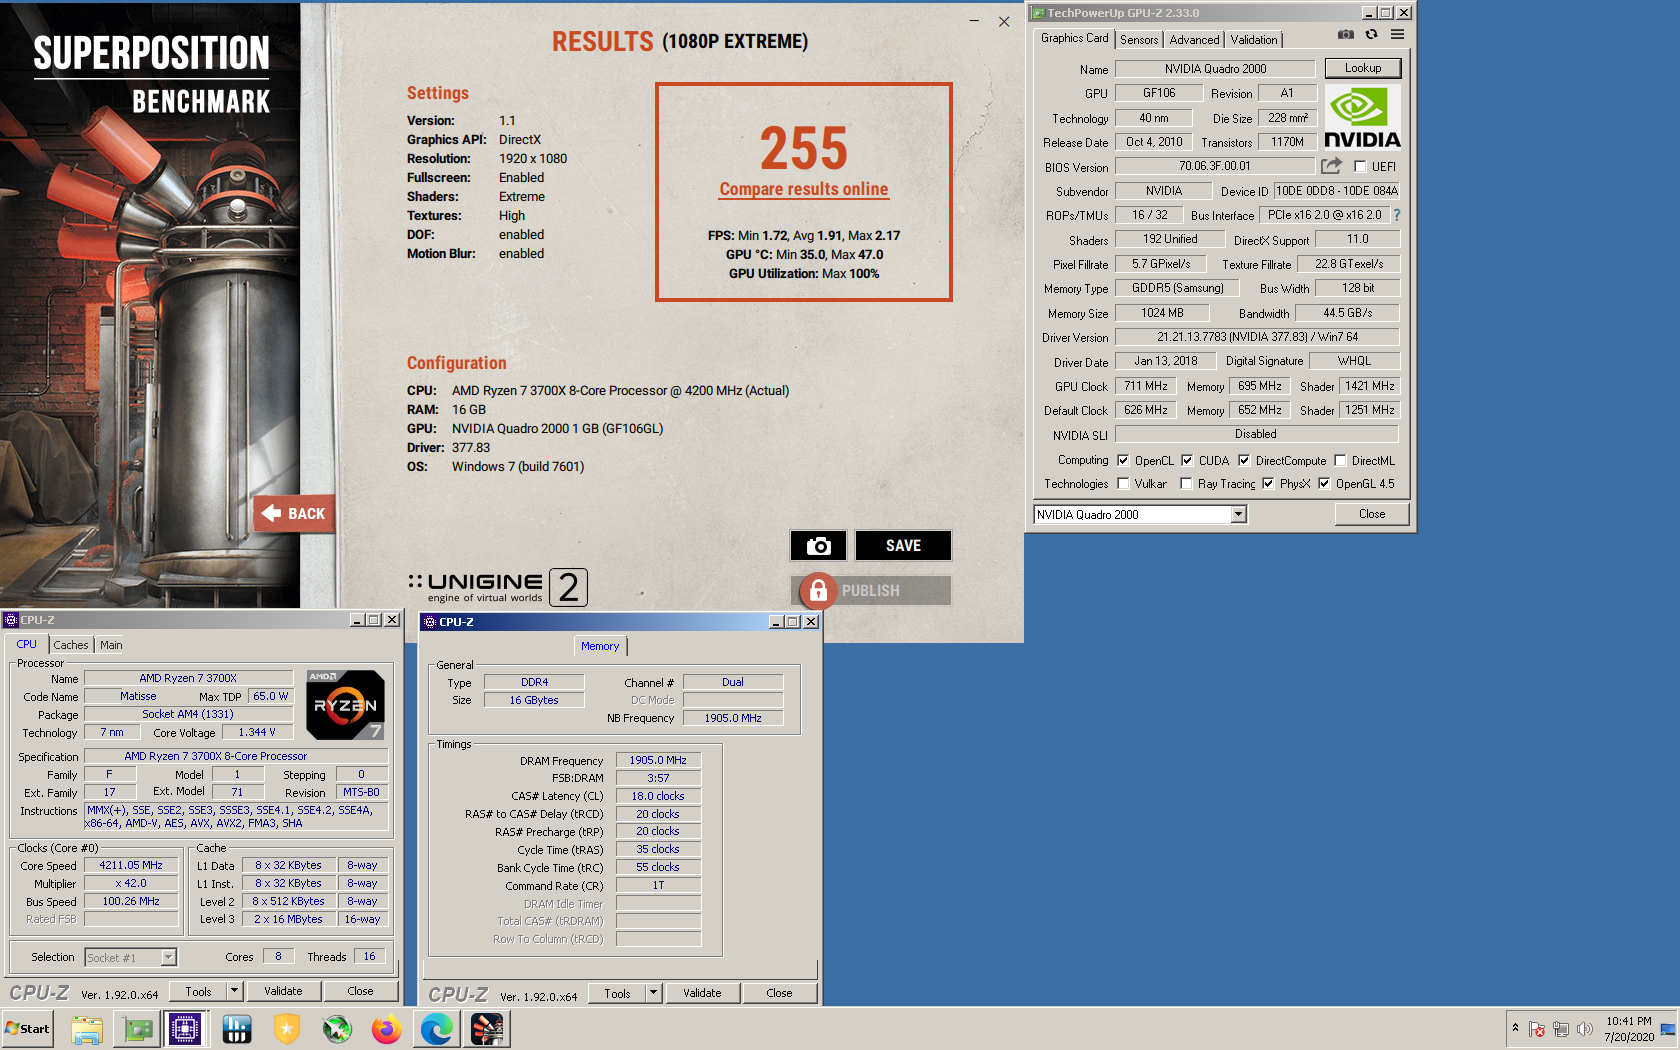1680x1050 pixels.
Task: Expand the Tools arrow in CPU-Z processor window
Action: pos(234,991)
